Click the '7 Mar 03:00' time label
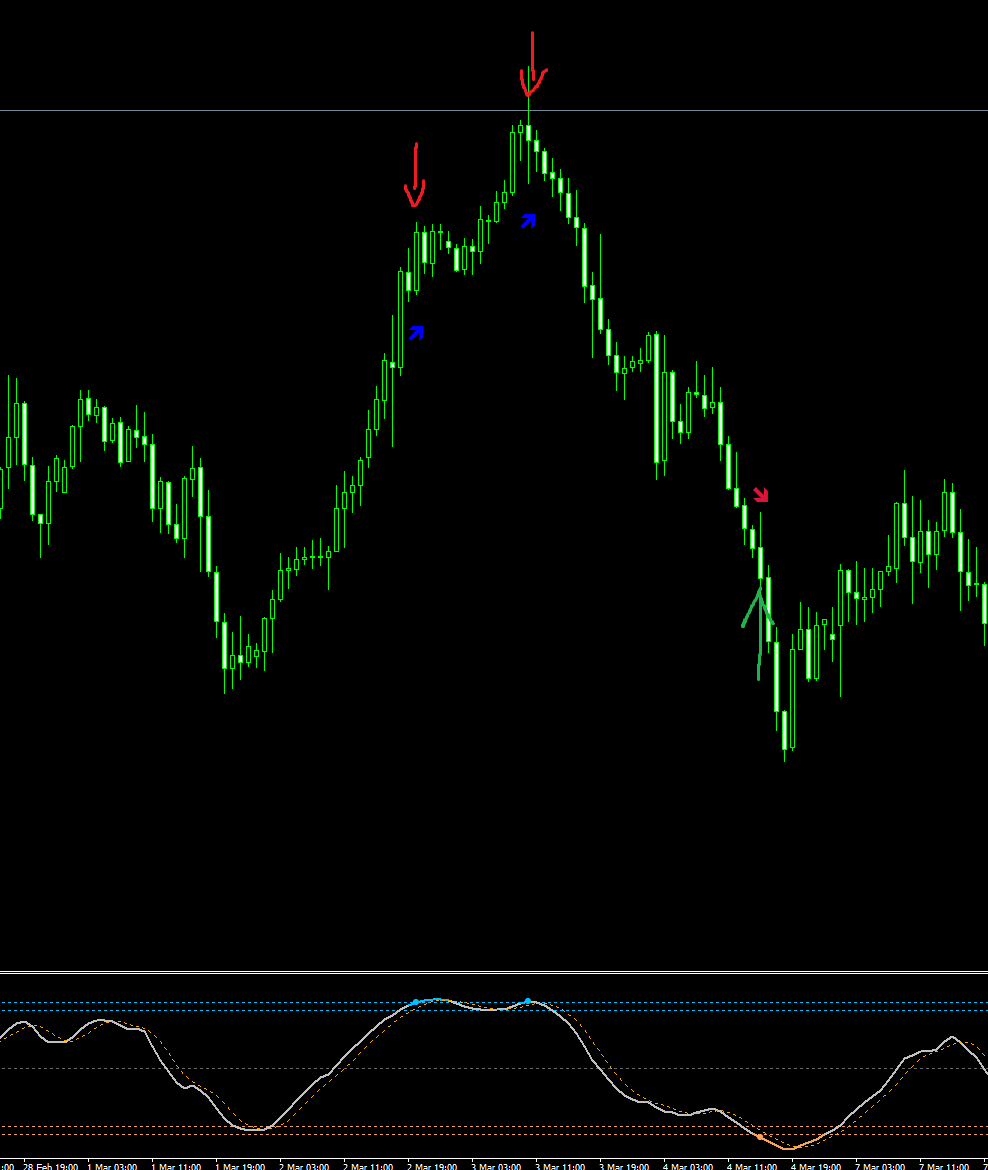The width and height of the screenshot is (988, 1170). coord(881,1166)
